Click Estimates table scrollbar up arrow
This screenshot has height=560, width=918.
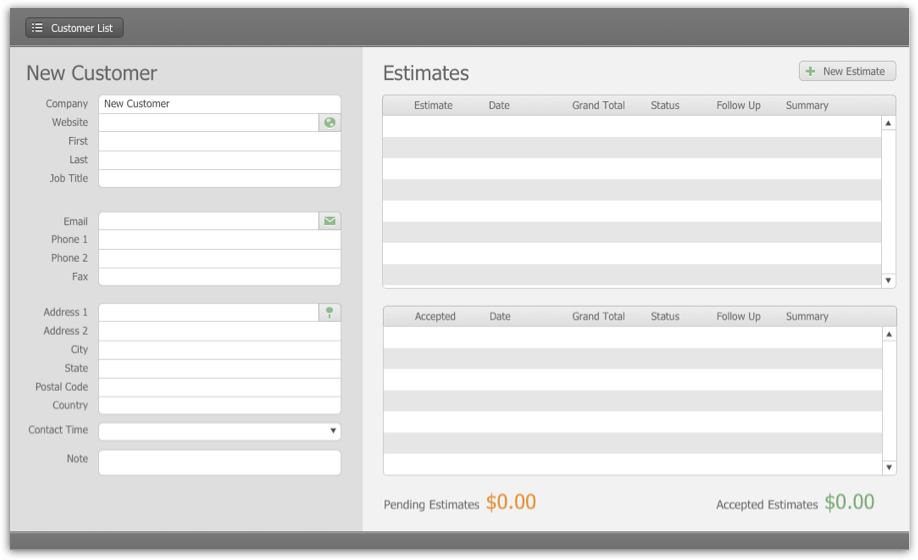pyautogui.click(x=888, y=123)
